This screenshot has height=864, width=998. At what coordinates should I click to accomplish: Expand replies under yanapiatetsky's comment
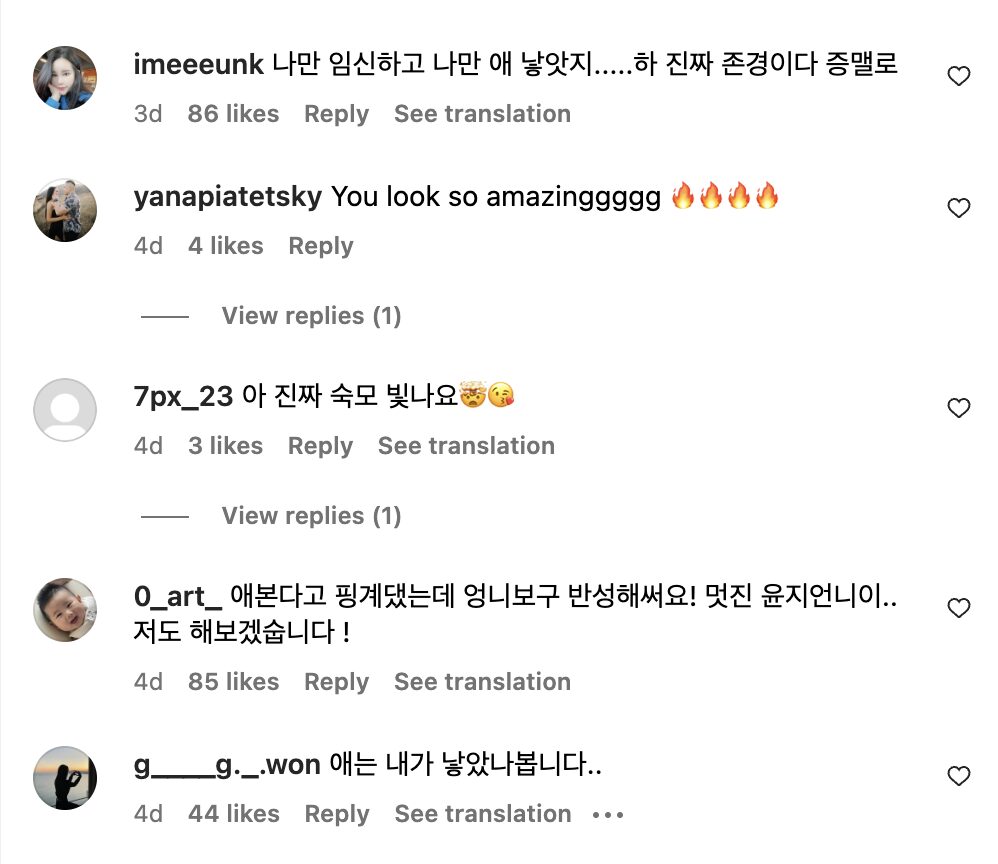[311, 316]
